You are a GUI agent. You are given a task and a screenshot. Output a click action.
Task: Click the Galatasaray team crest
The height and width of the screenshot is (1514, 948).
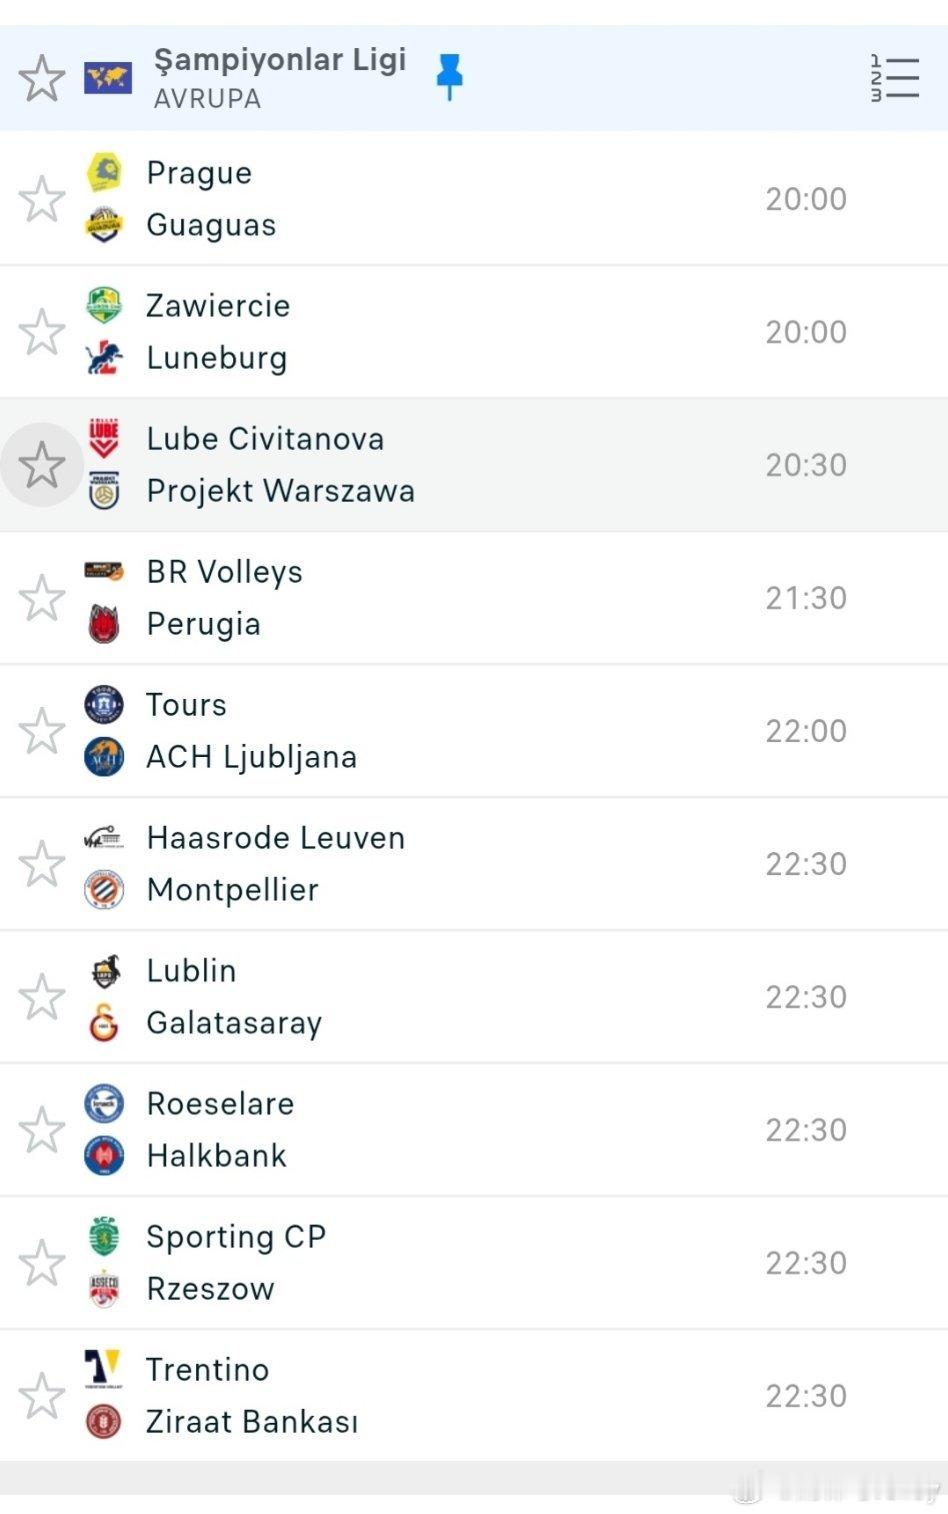tap(104, 1023)
